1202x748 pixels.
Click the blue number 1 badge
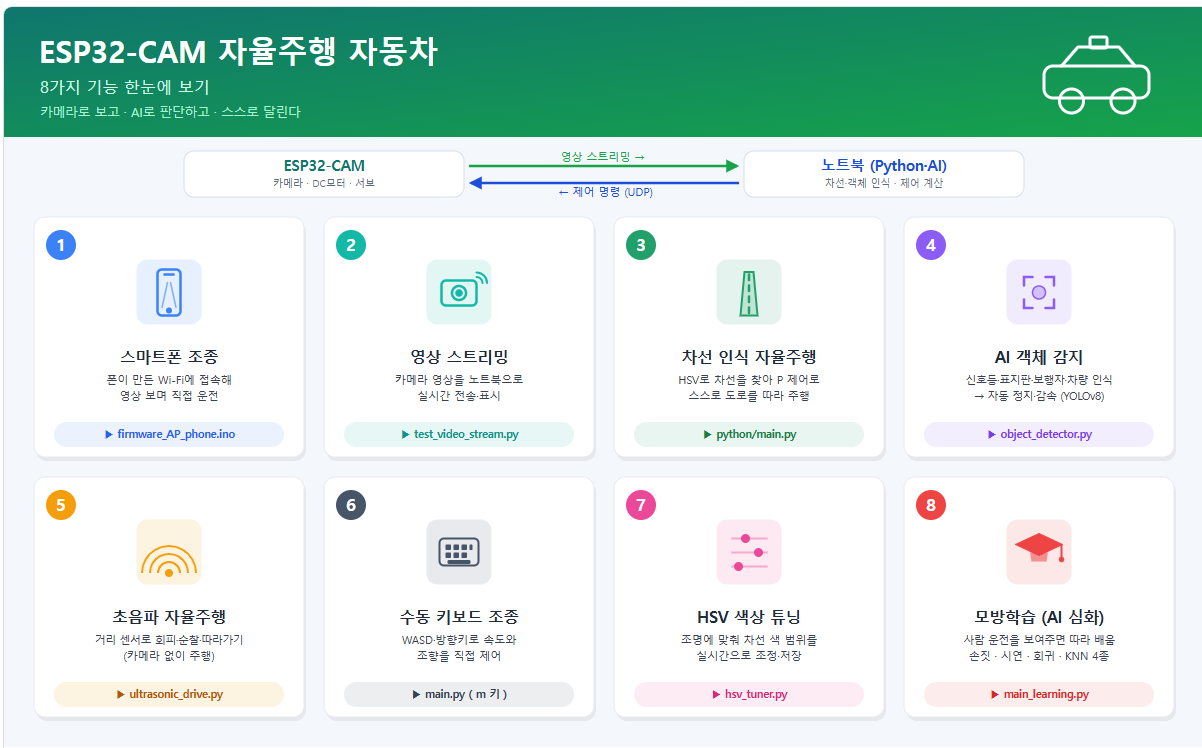click(x=61, y=245)
